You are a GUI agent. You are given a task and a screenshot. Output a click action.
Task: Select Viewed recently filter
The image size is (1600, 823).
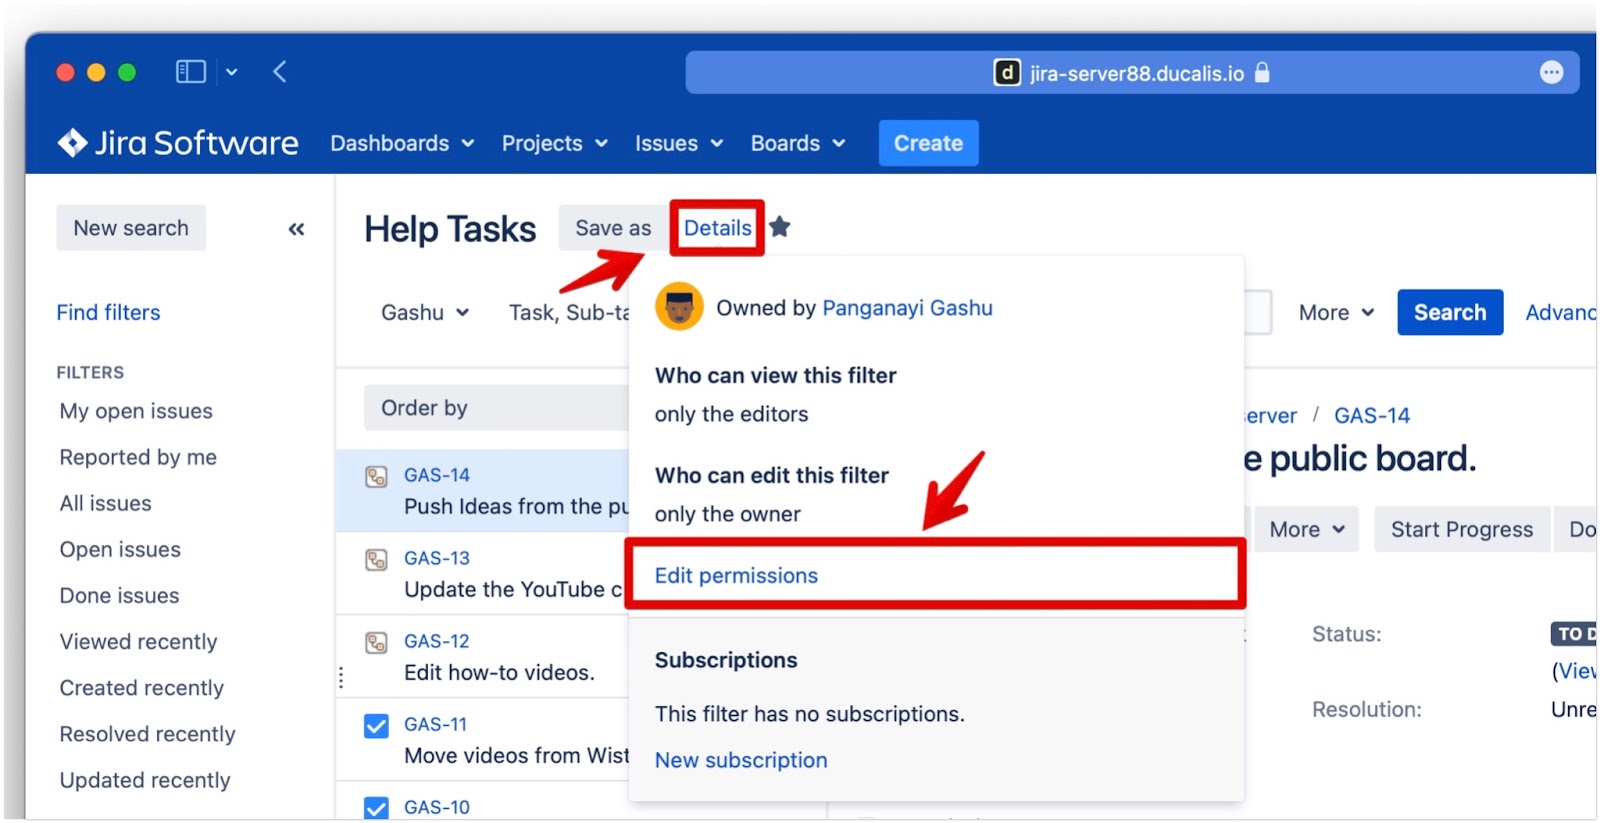coord(138,641)
